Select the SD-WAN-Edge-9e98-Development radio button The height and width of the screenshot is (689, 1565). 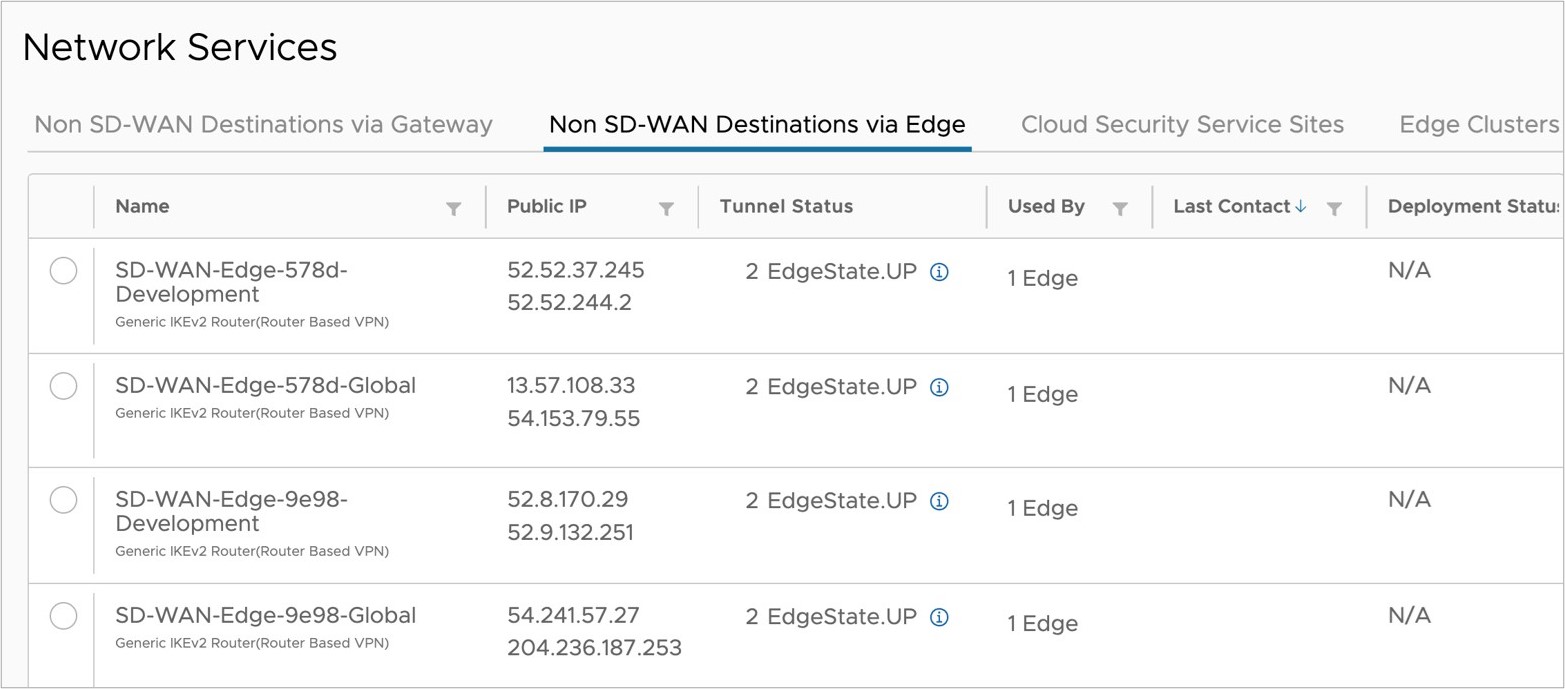[63, 500]
